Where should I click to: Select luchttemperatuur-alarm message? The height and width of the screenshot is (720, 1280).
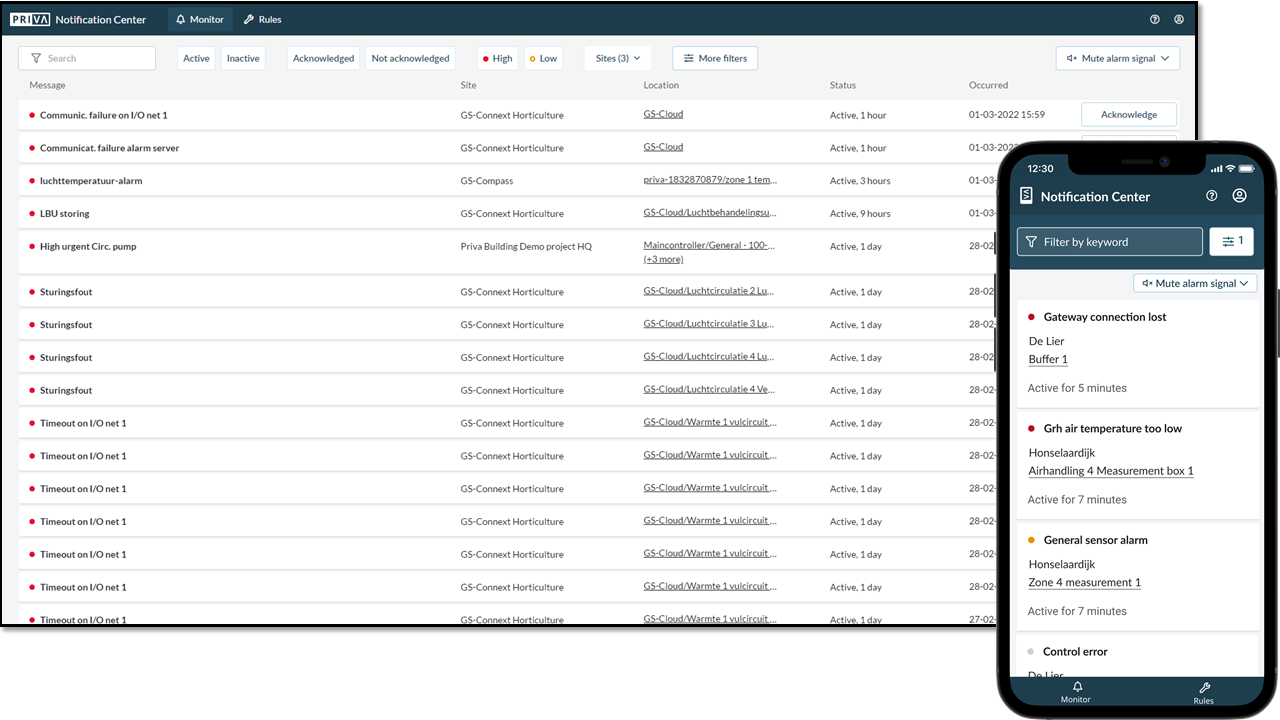[91, 181]
